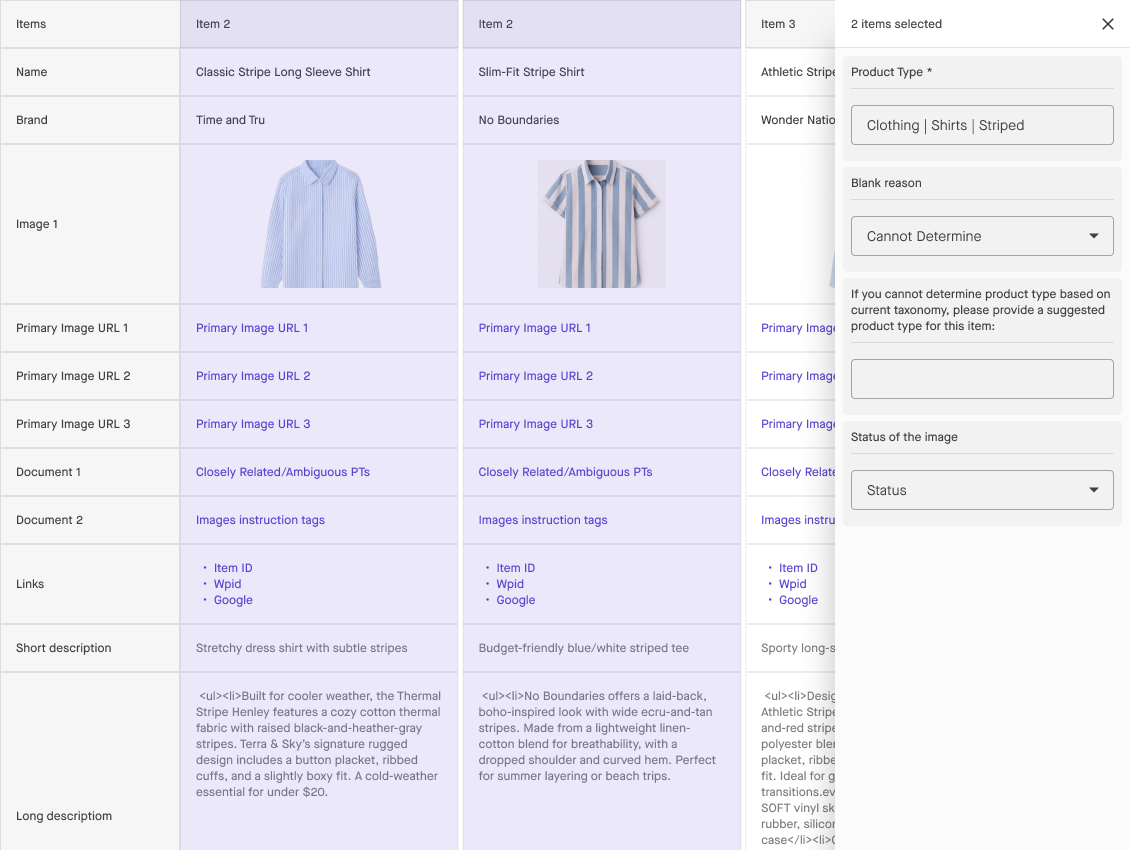Open the blue and white striped tee thumbnail
This screenshot has width=1130, height=850.
[x=602, y=224]
